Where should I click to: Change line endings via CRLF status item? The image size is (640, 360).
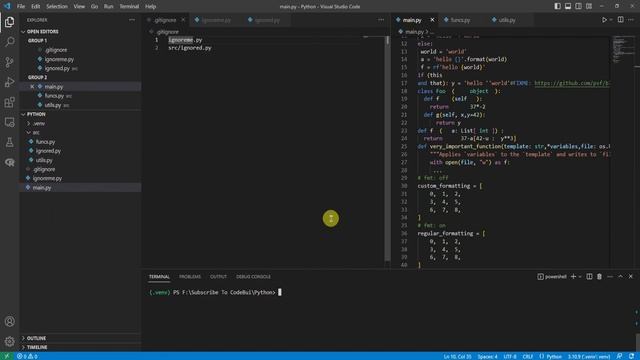click(x=527, y=356)
